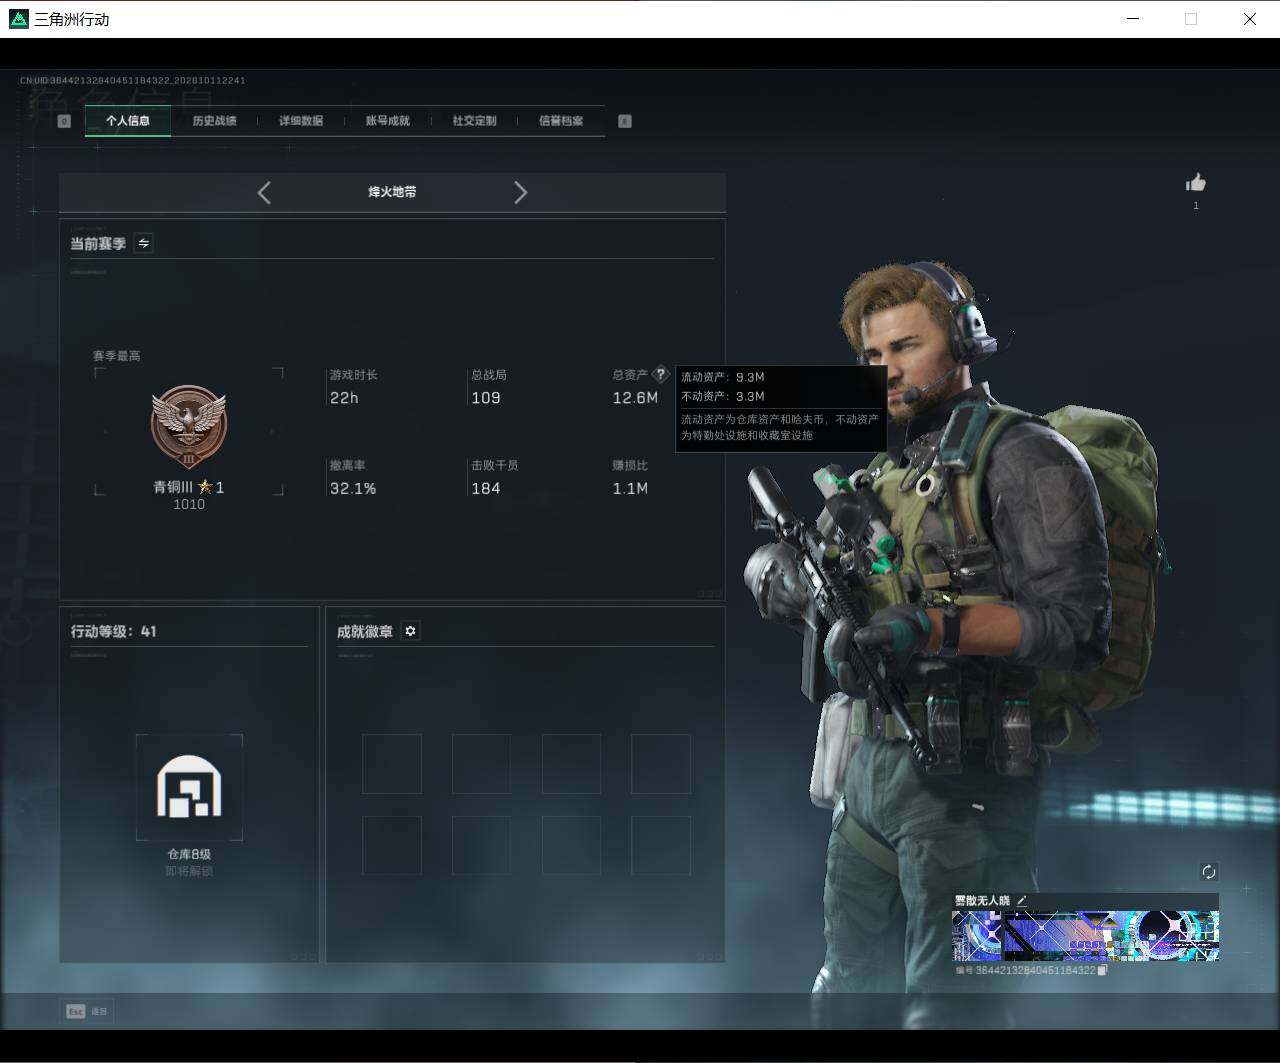Click the 184 operators defeated value
This screenshot has width=1280, height=1063.
pyautogui.click(x=486, y=489)
